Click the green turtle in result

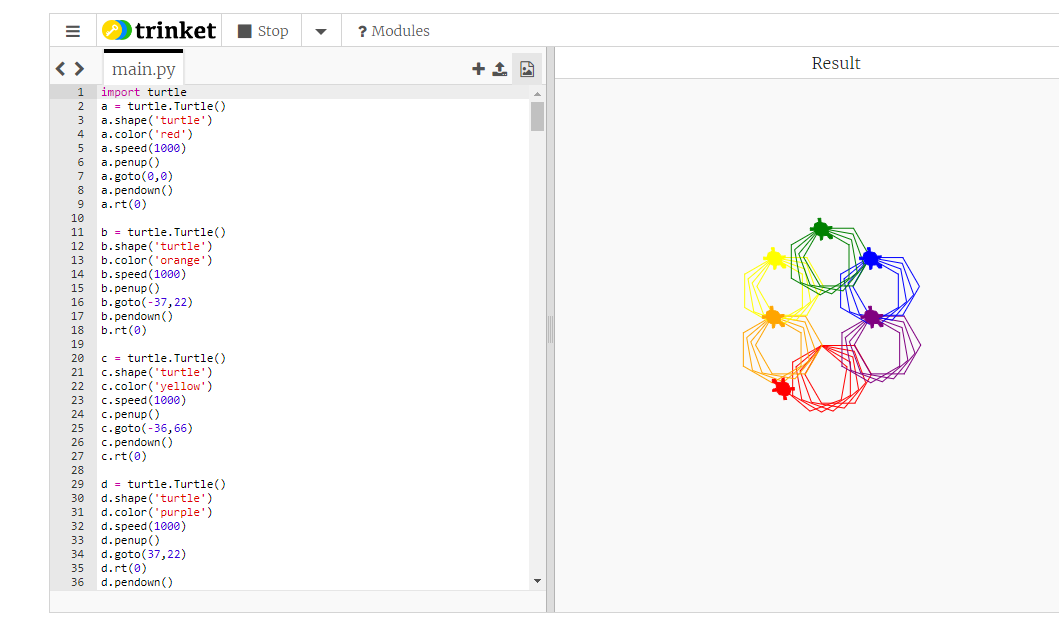821,229
